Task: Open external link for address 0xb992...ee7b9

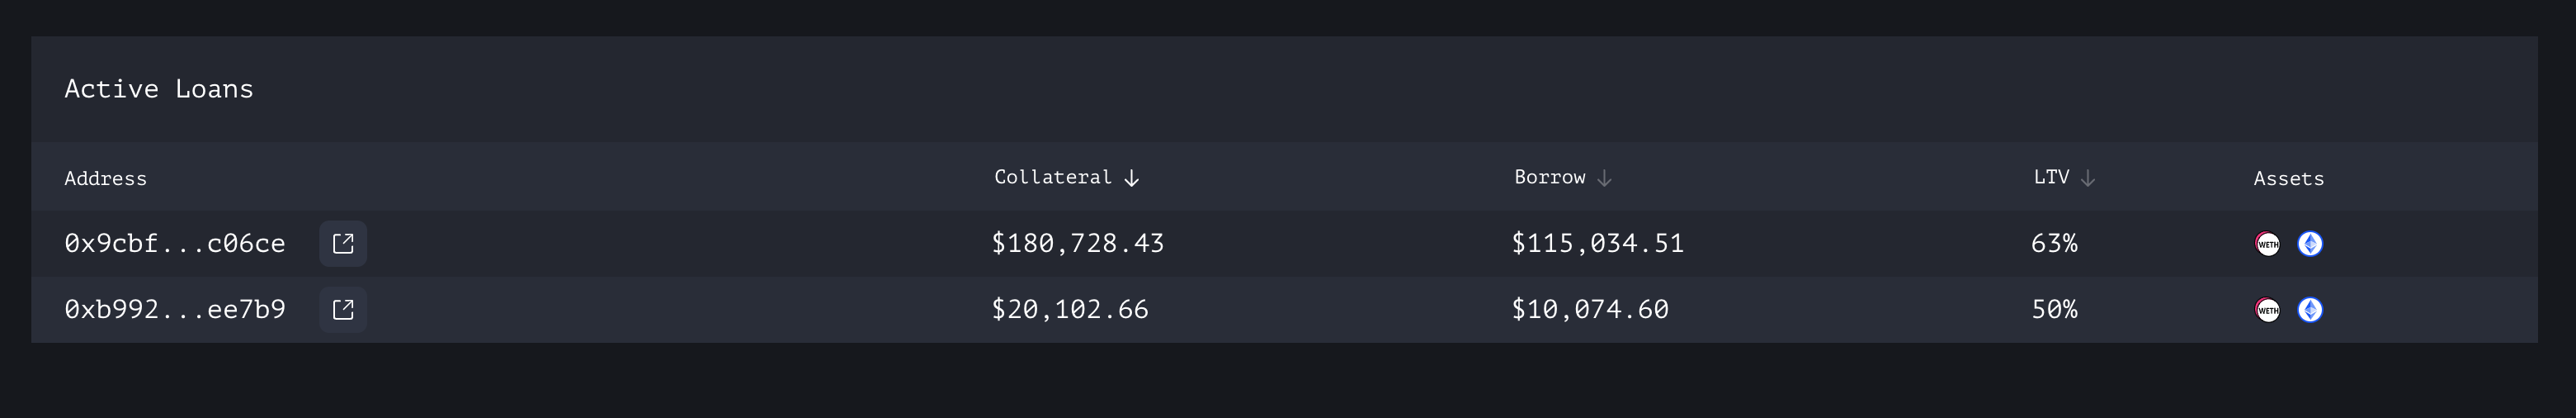Action: (343, 309)
